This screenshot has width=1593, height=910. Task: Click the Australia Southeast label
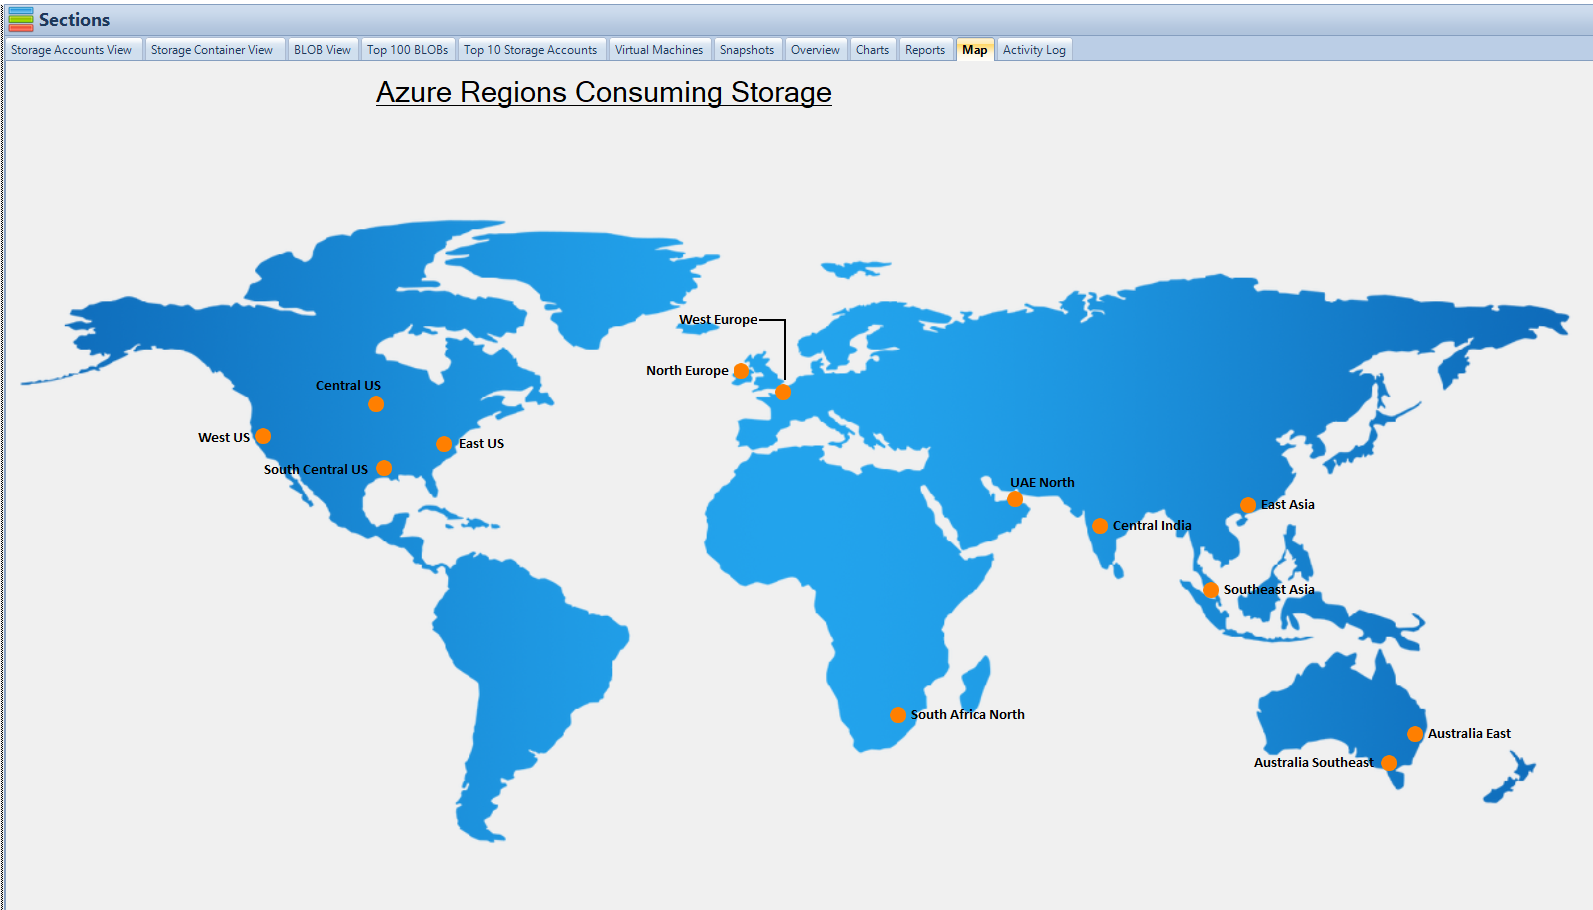(1314, 763)
